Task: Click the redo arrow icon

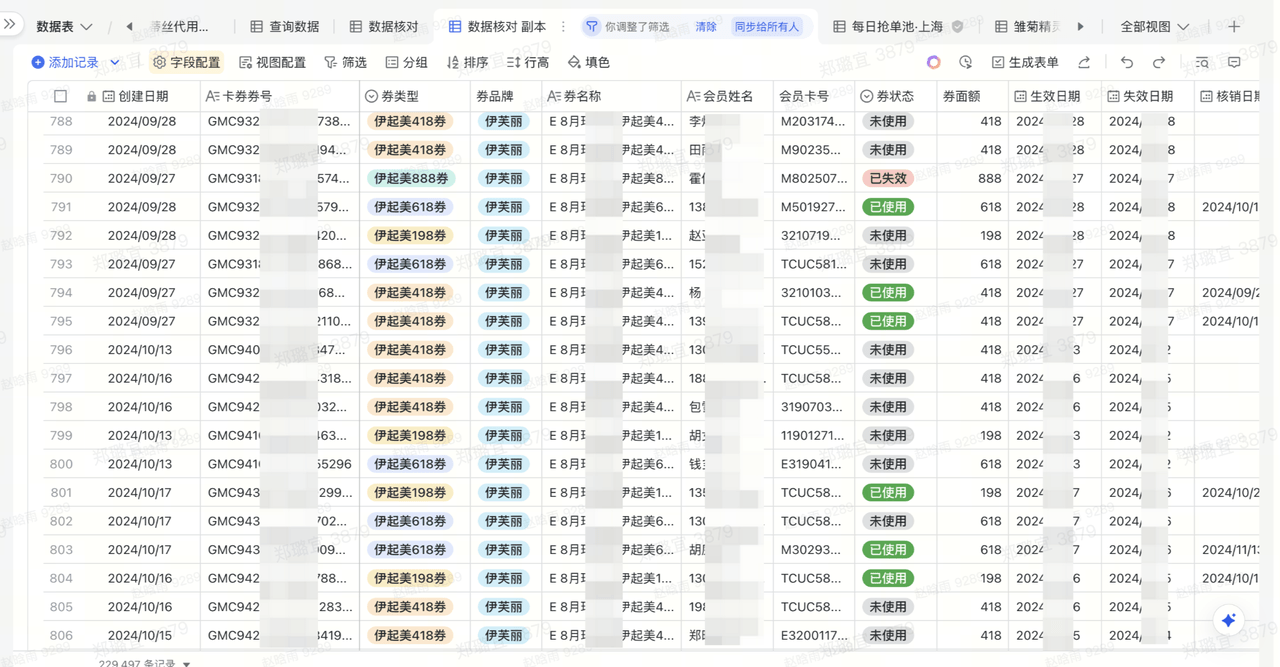Action: [1159, 62]
